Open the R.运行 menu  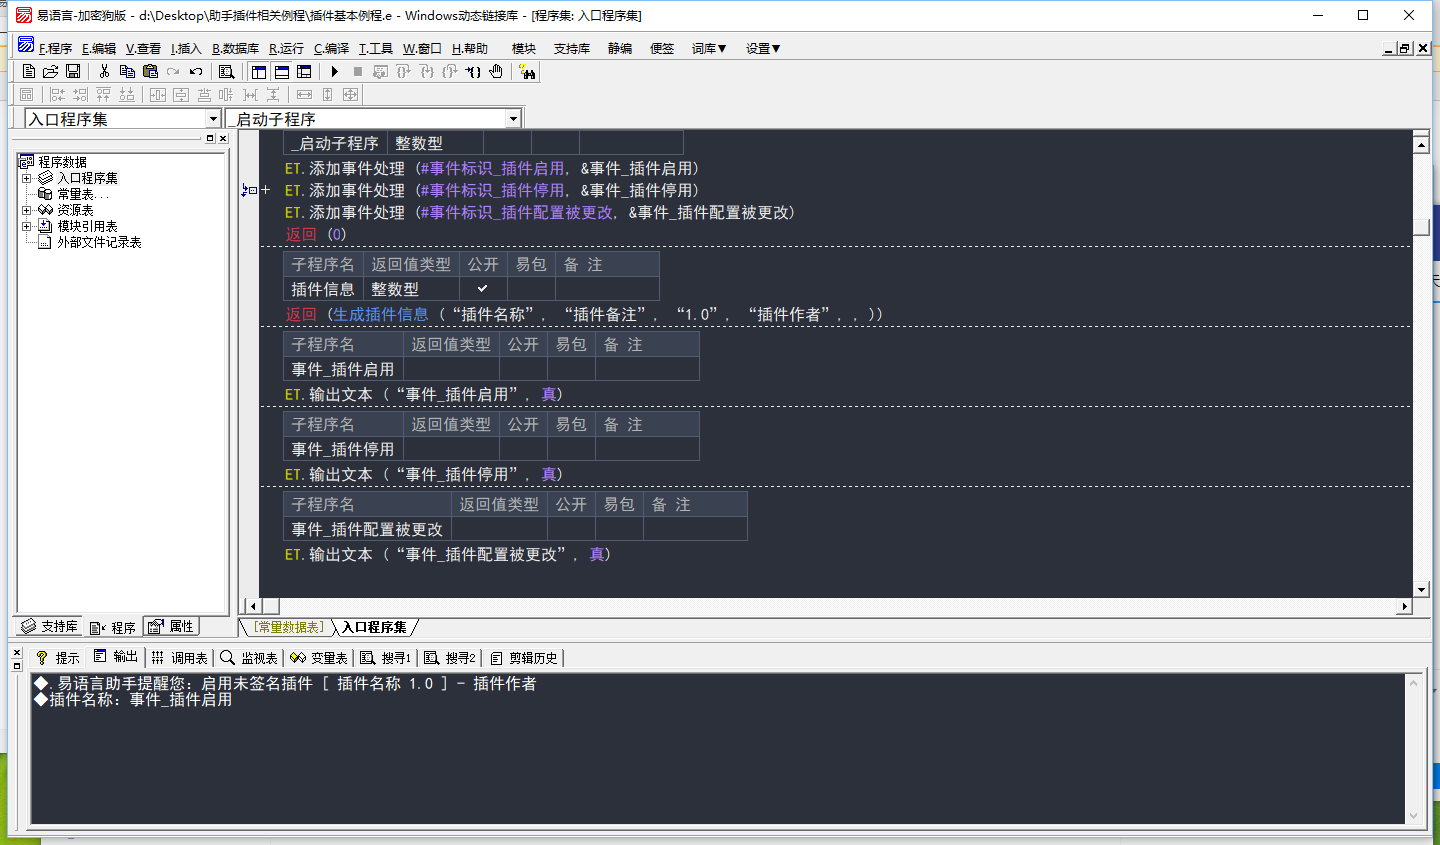click(x=286, y=48)
